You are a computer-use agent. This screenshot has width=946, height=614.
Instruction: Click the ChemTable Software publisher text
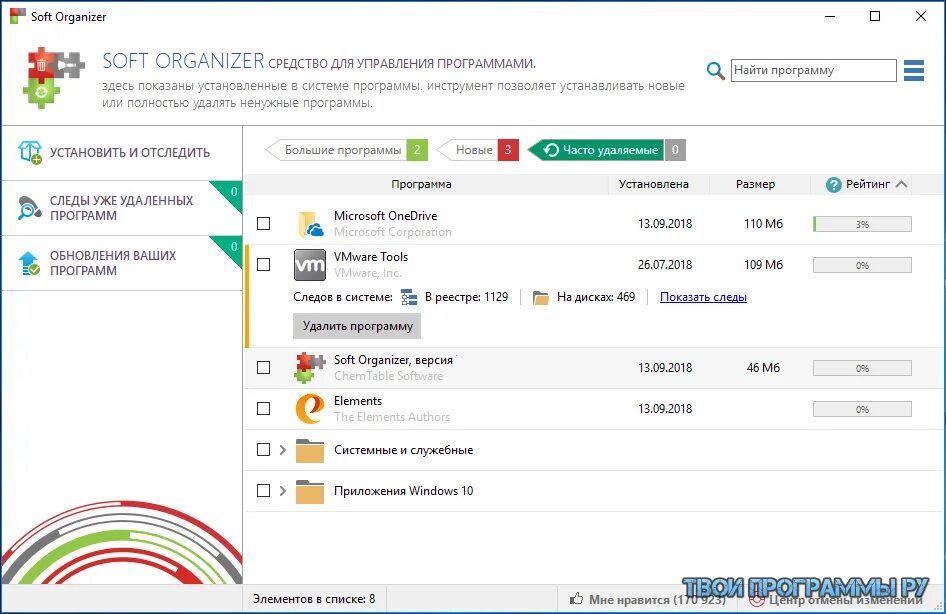(x=389, y=376)
